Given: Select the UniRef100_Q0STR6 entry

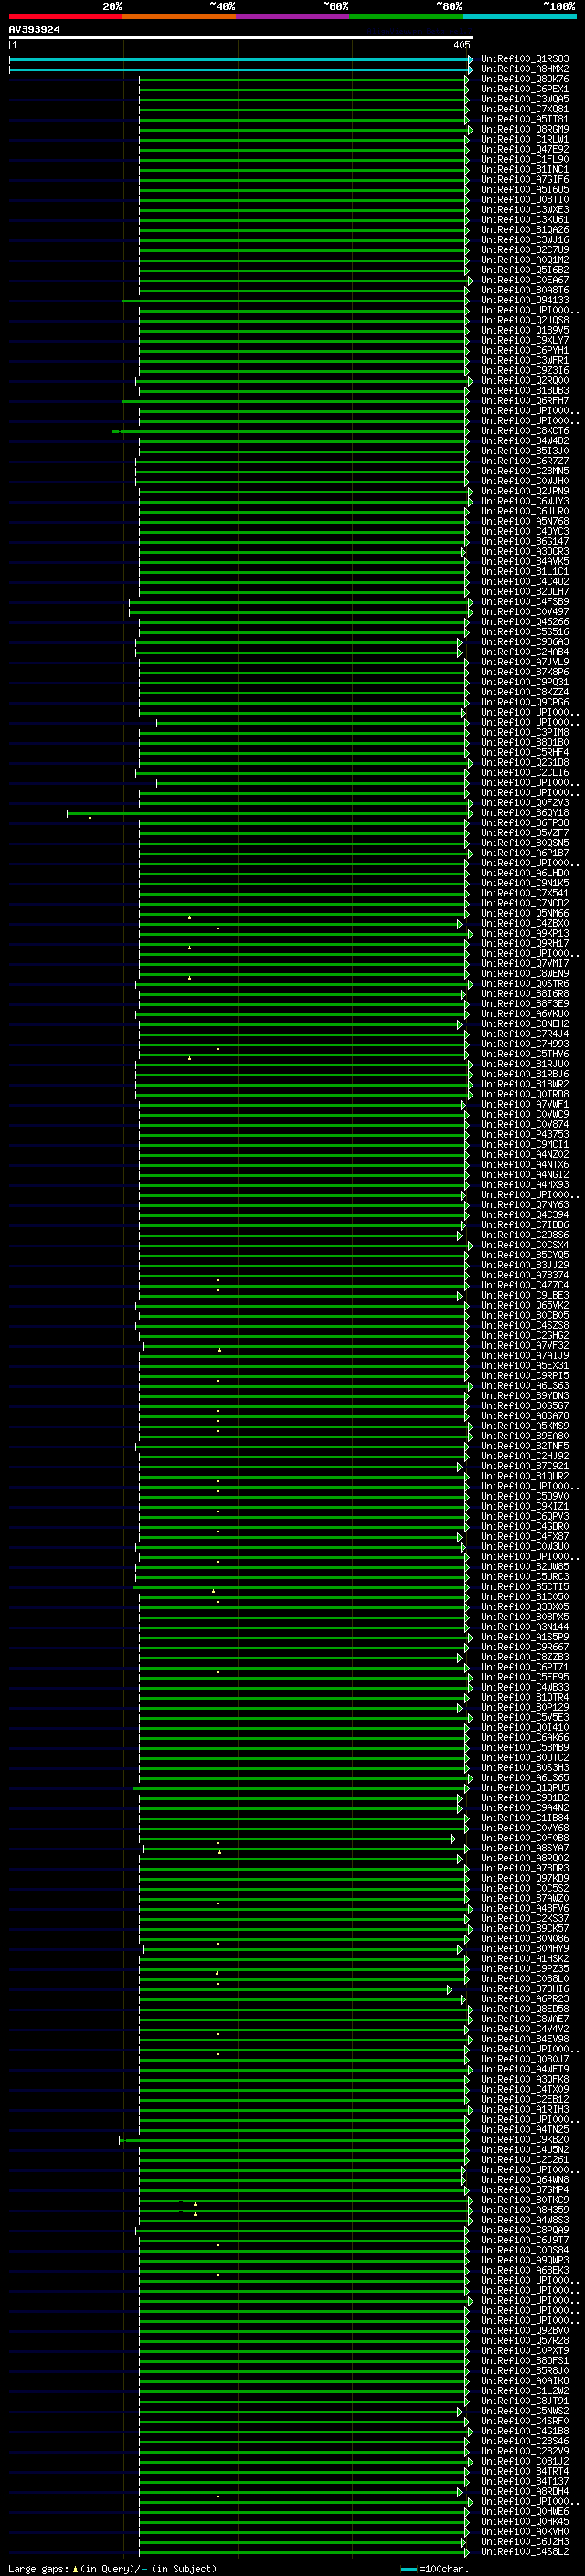Looking at the screenshot, I should click(x=525, y=984).
